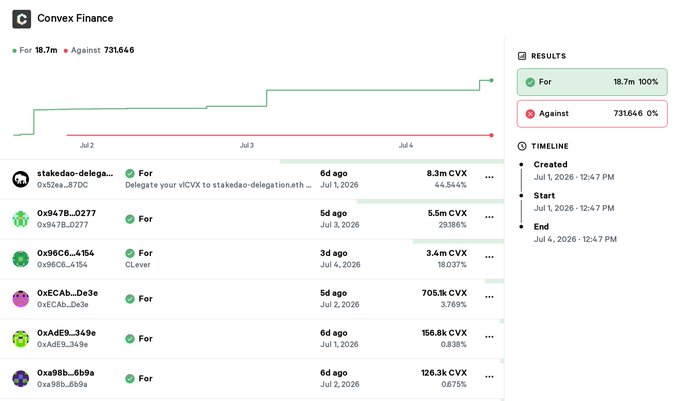The image size is (680, 401).
Task: Click the 5.5m CVX voting power
Action: coord(447,213)
